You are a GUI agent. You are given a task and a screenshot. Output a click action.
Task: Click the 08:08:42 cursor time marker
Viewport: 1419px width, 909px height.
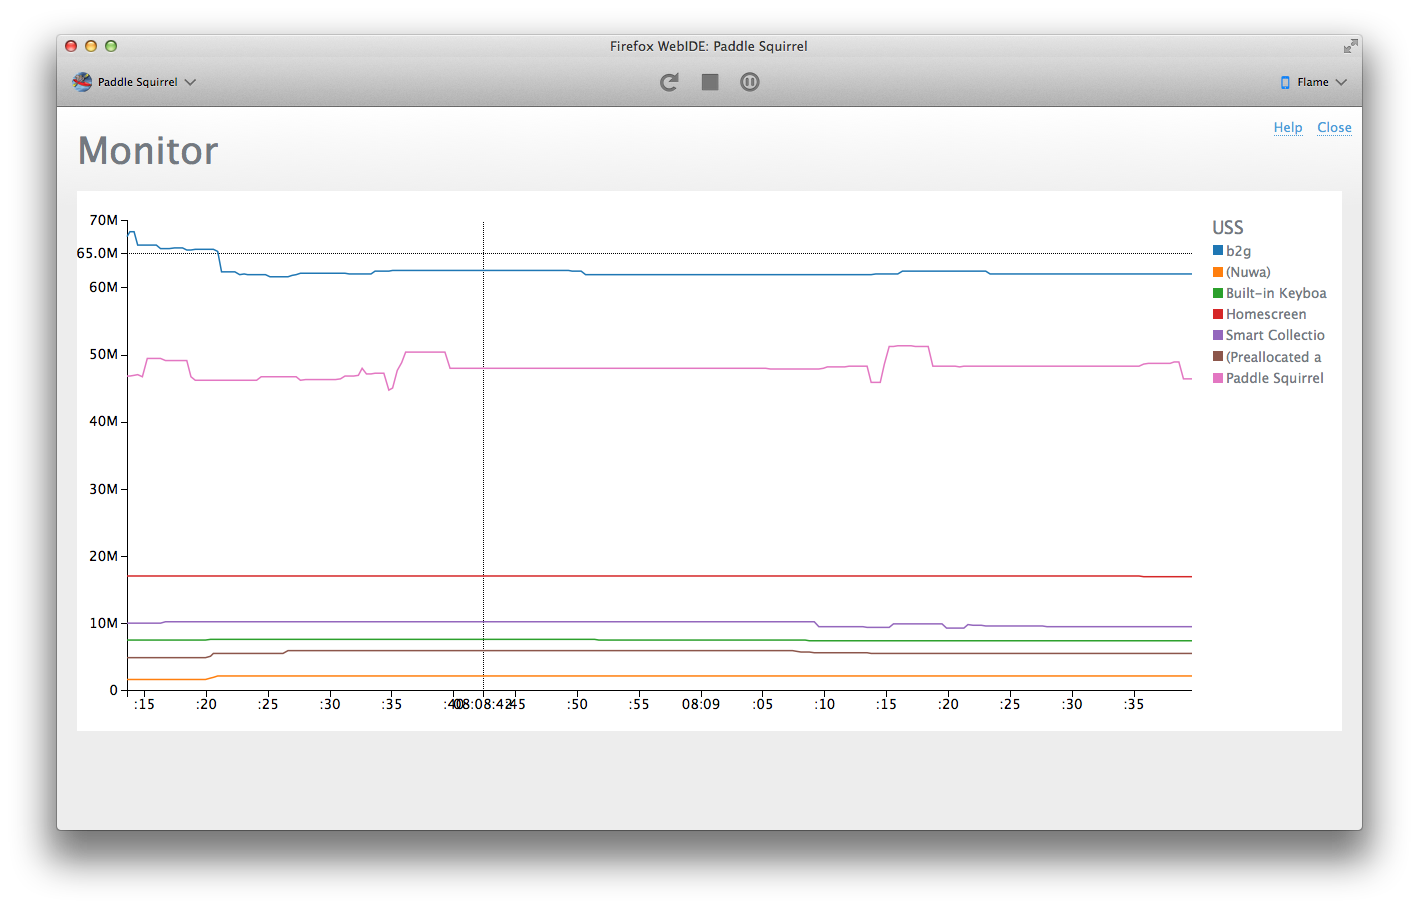click(x=483, y=704)
